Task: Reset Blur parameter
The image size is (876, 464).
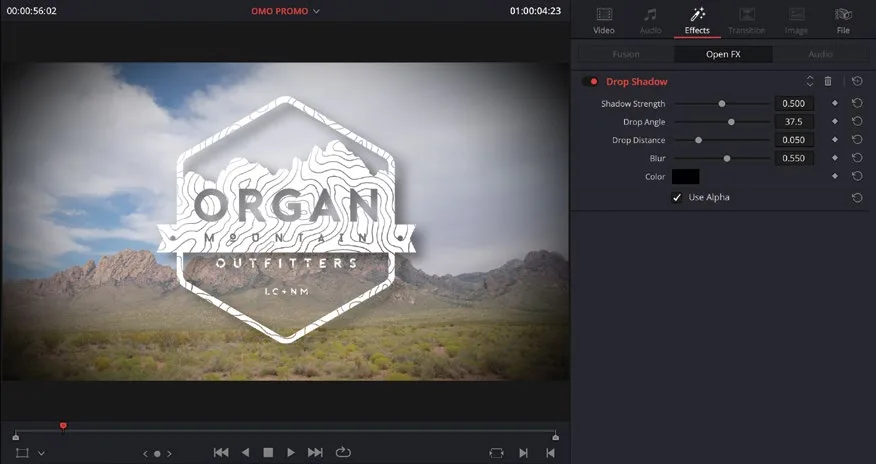Action: click(857, 158)
